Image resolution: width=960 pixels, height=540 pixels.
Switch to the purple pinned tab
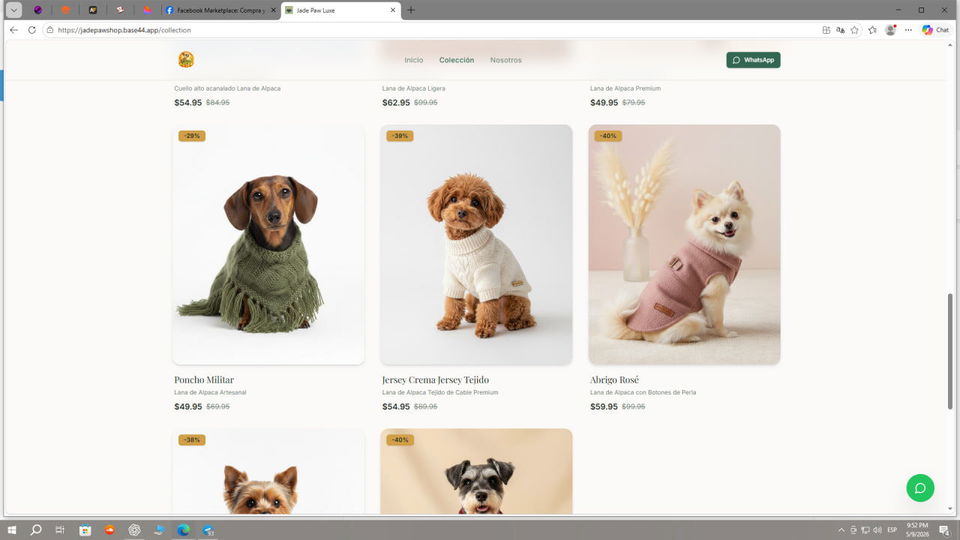click(x=38, y=10)
